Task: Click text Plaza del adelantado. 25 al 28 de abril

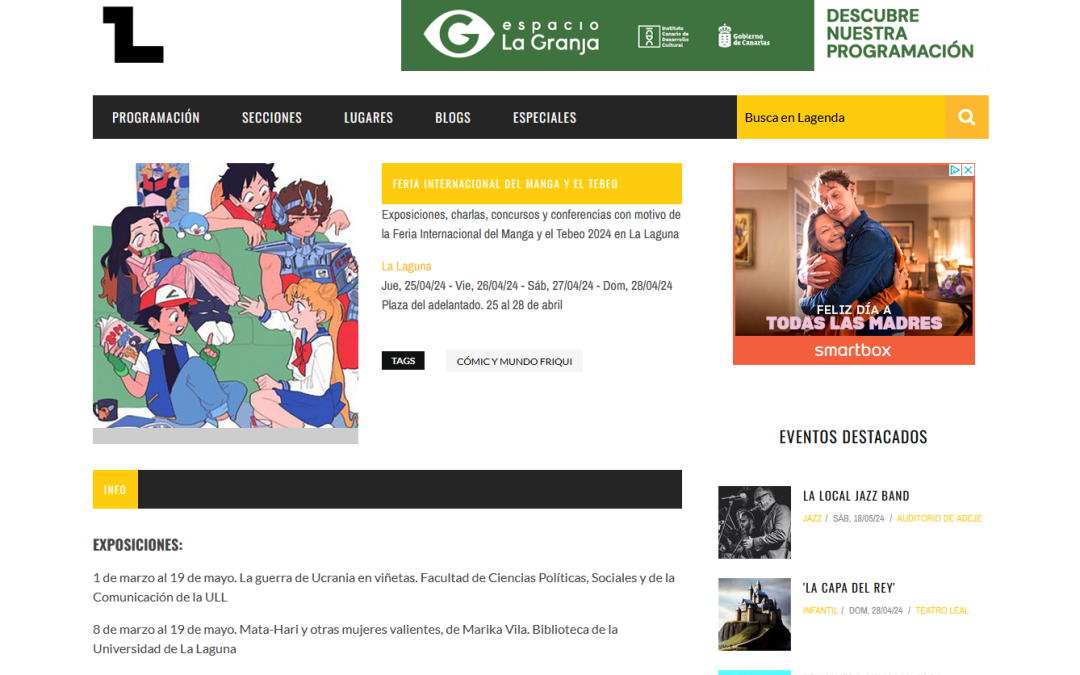Action: click(x=472, y=304)
